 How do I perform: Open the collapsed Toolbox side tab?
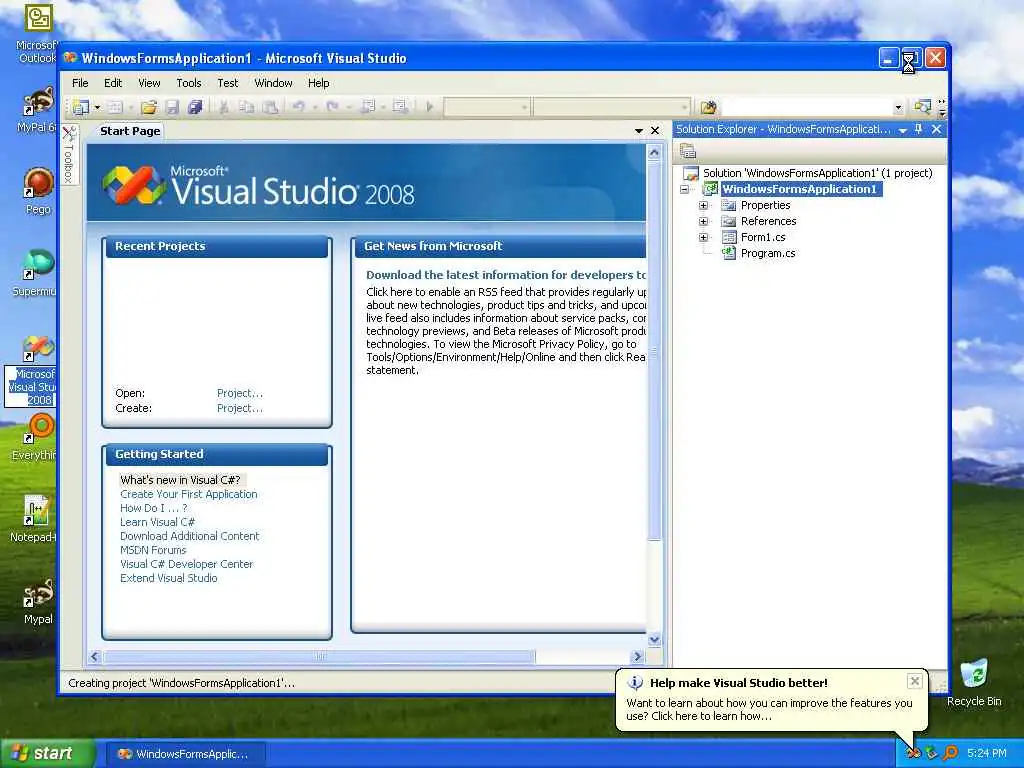point(69,155)
